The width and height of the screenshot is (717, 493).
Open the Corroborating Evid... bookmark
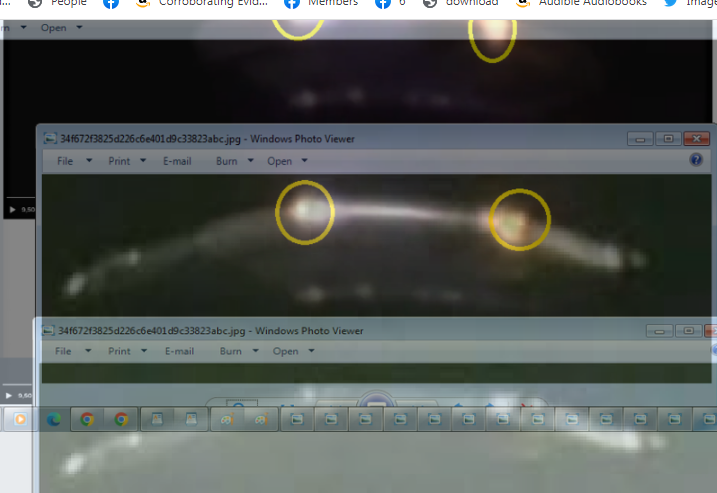[x=211, y=3]
